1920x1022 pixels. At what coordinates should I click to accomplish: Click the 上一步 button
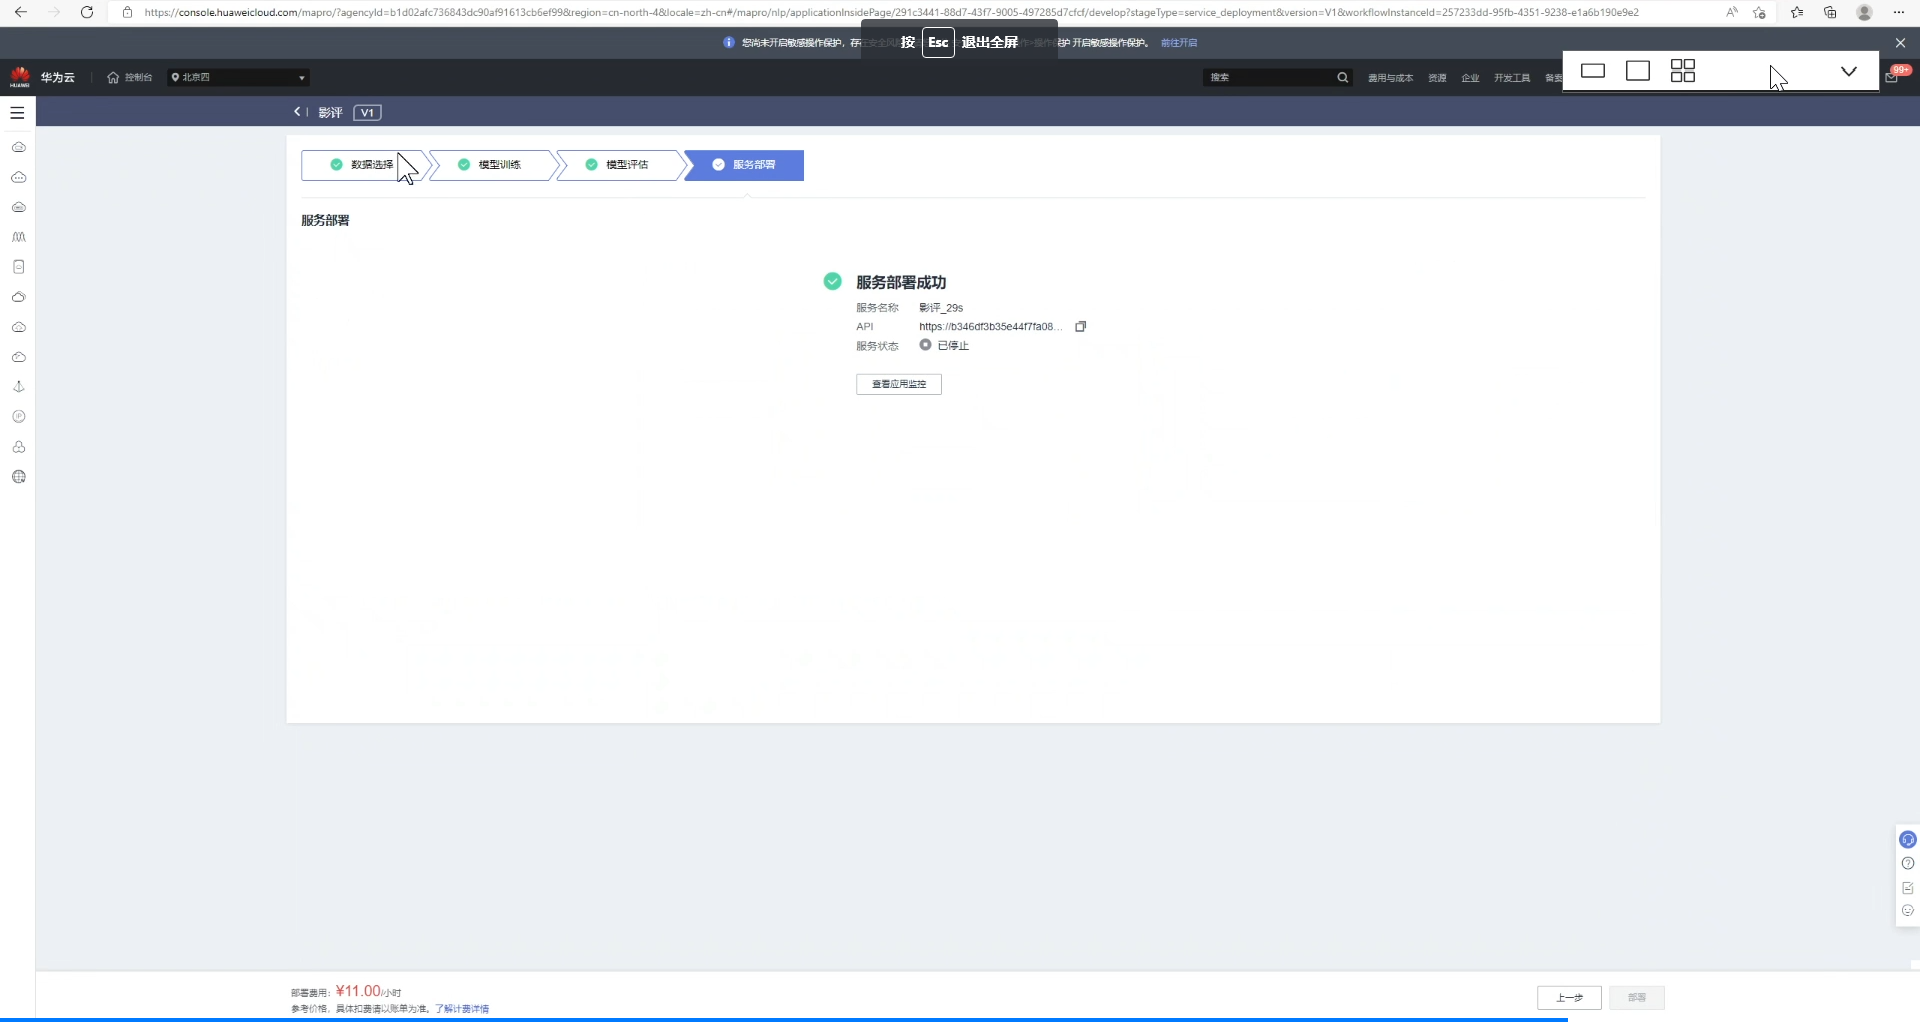1569,998
